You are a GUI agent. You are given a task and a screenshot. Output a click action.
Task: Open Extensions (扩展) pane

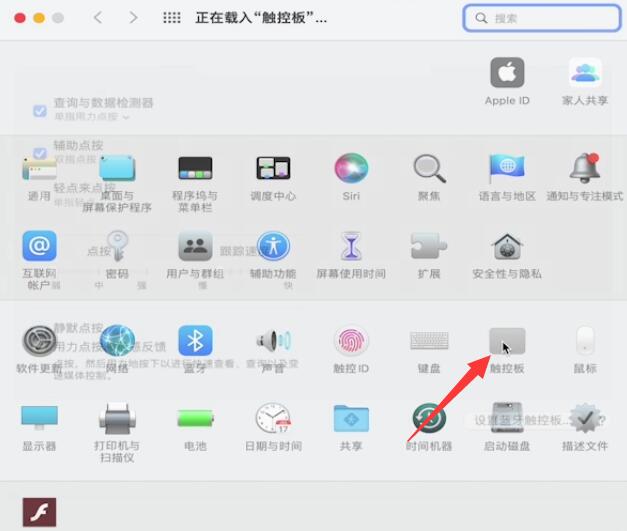429,246
